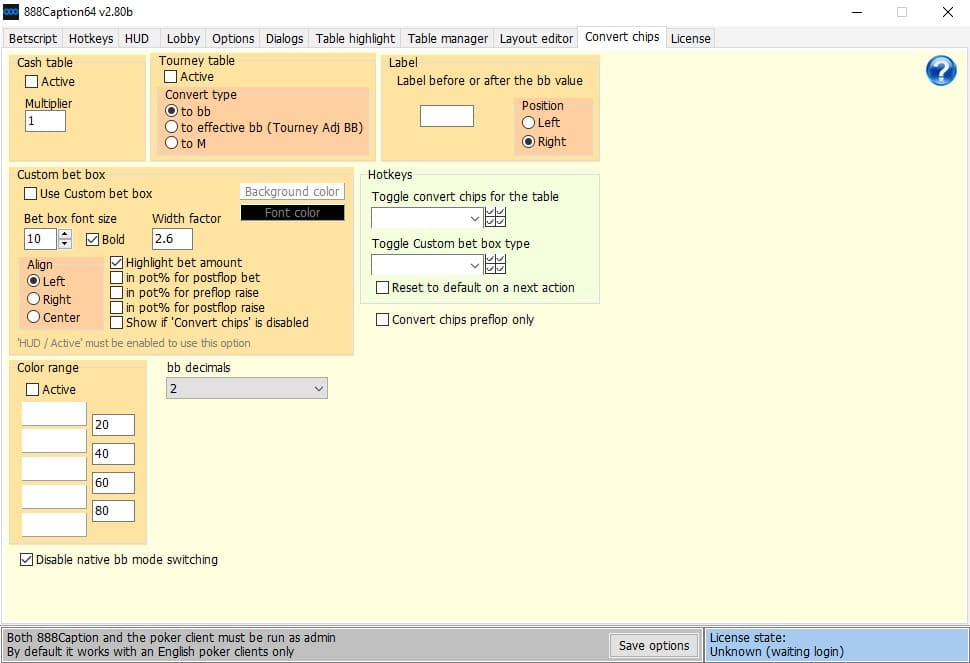This screenshot has width=970, height=663.
Task: Open the License tab
Action: tap(690, 38)
